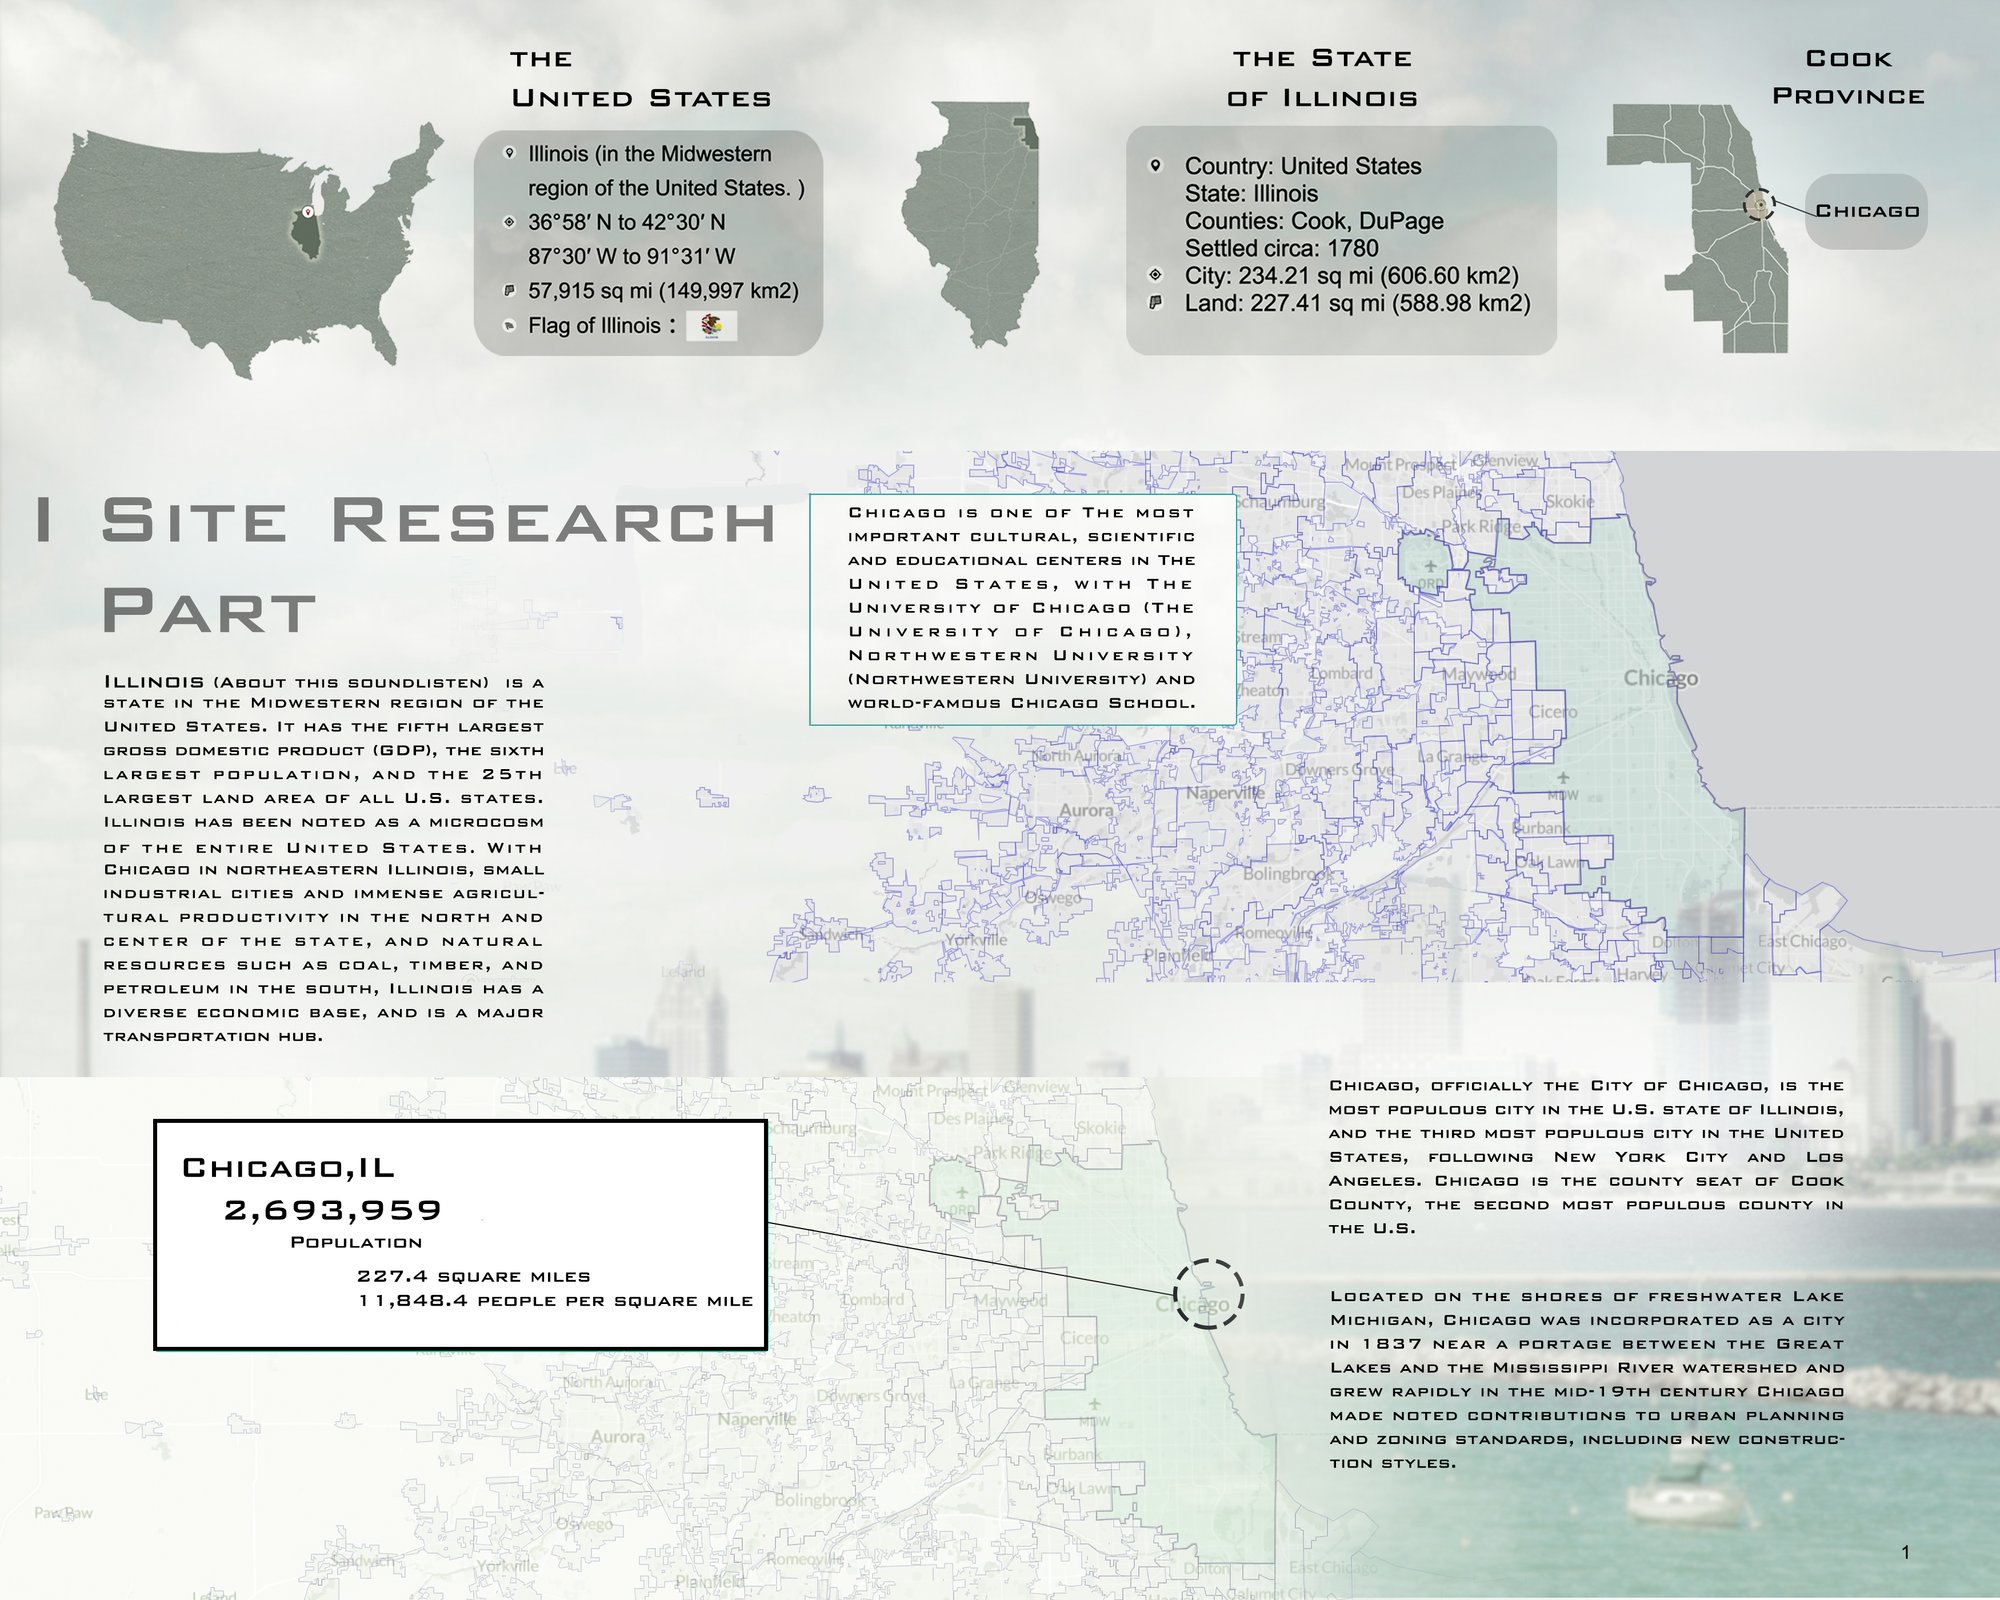This screenshot has height=1600, width=2000.
Task: Click the "Chicago, IL" heading in the population box
Action: pos(288,1167)
